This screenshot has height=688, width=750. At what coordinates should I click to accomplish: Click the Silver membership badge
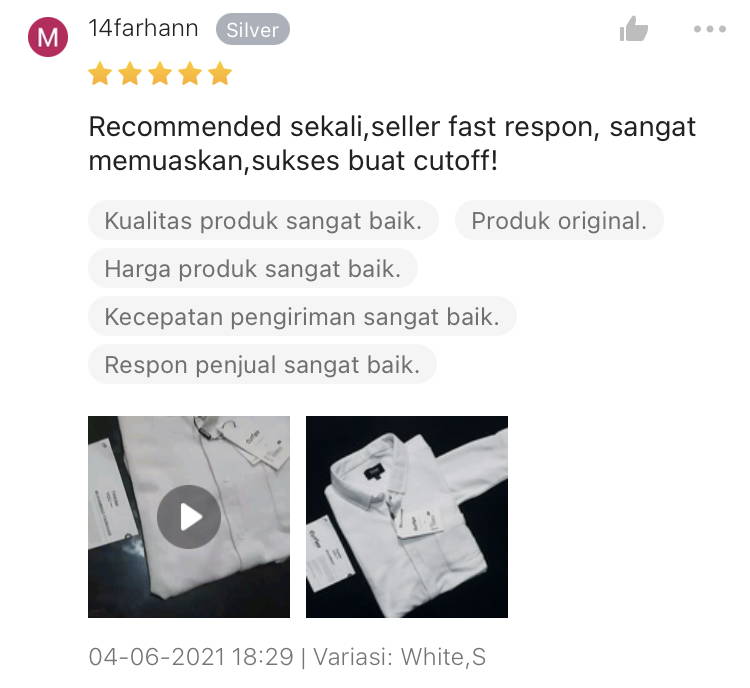(x=253, y=30)
